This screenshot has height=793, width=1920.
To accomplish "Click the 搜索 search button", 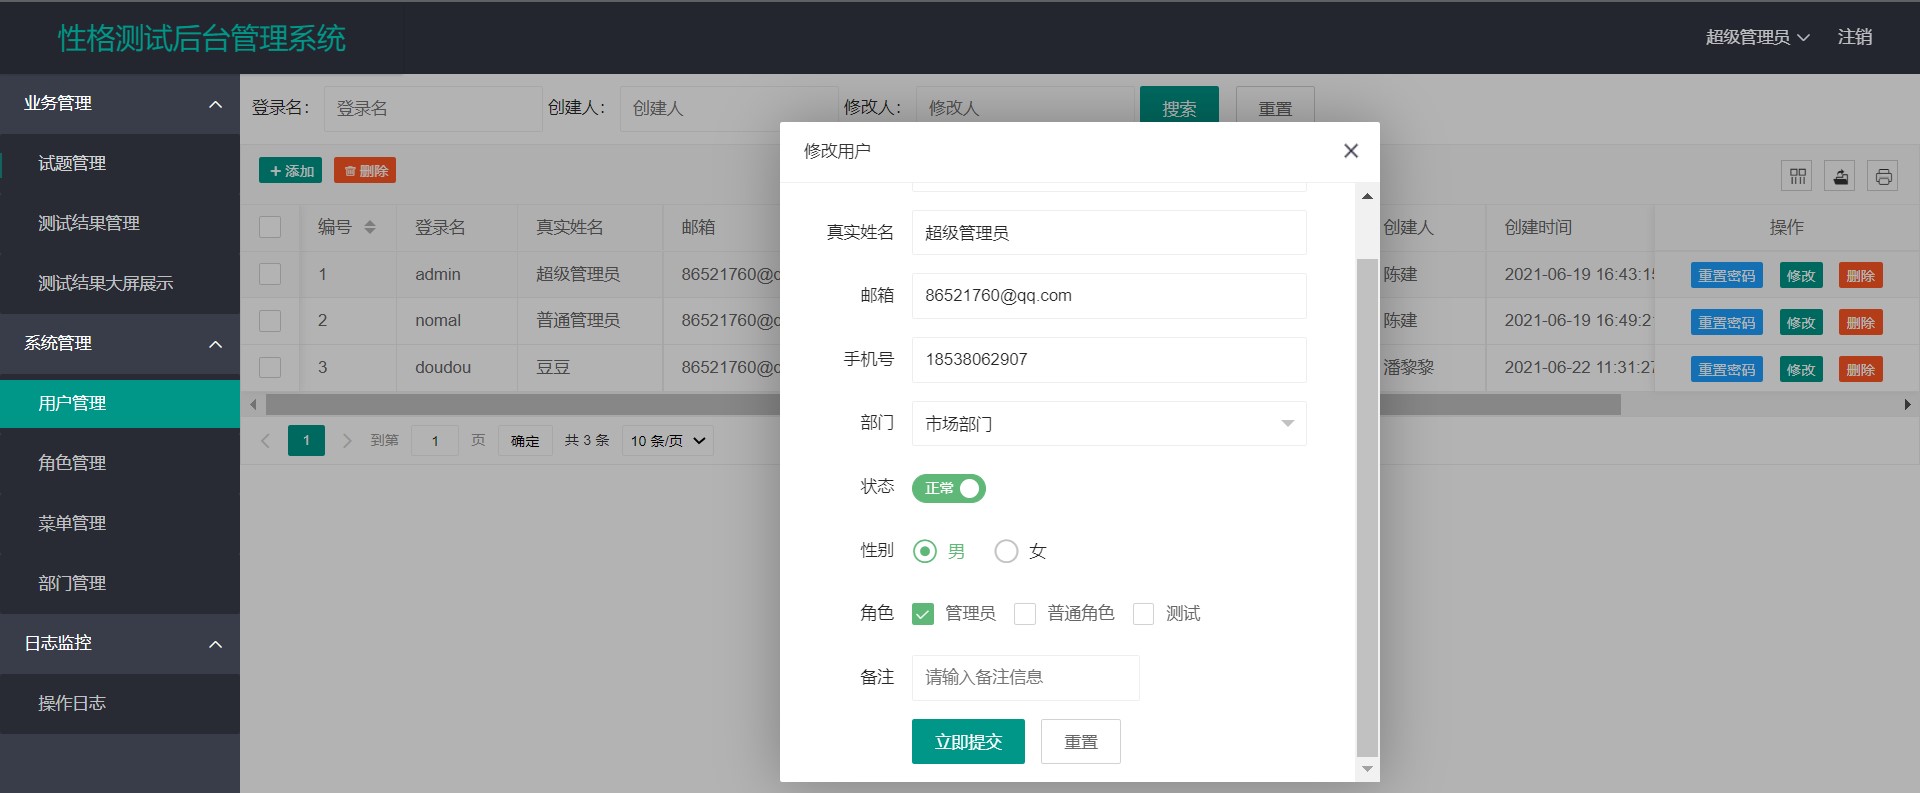I will click(1179, 107).
